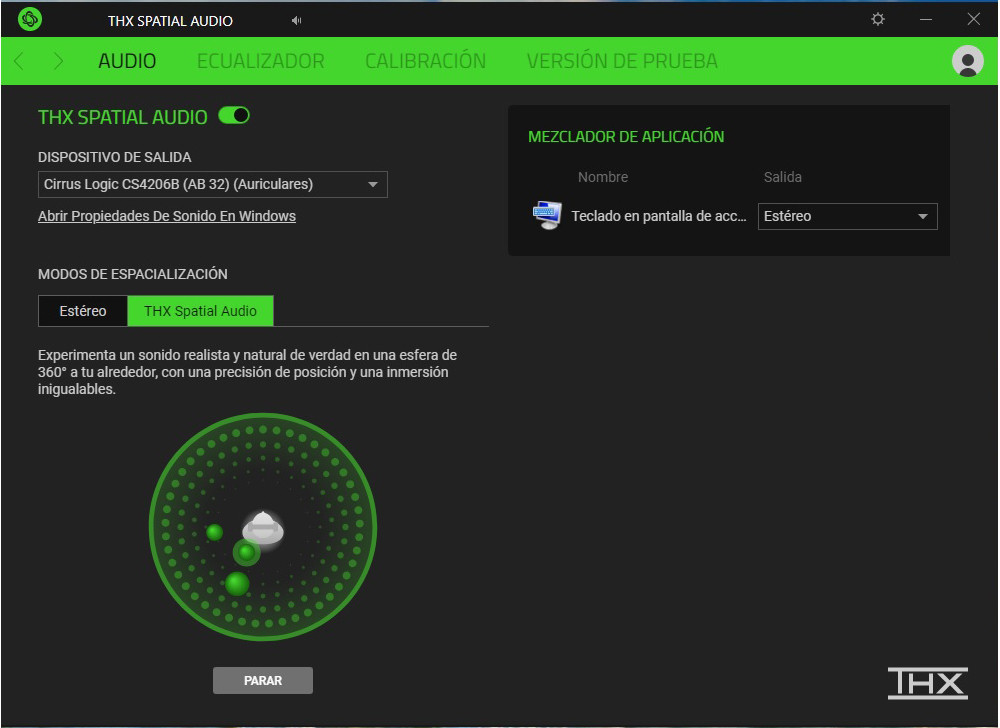
Task: Click the Razer logo in the title bar
Action: 28,19
